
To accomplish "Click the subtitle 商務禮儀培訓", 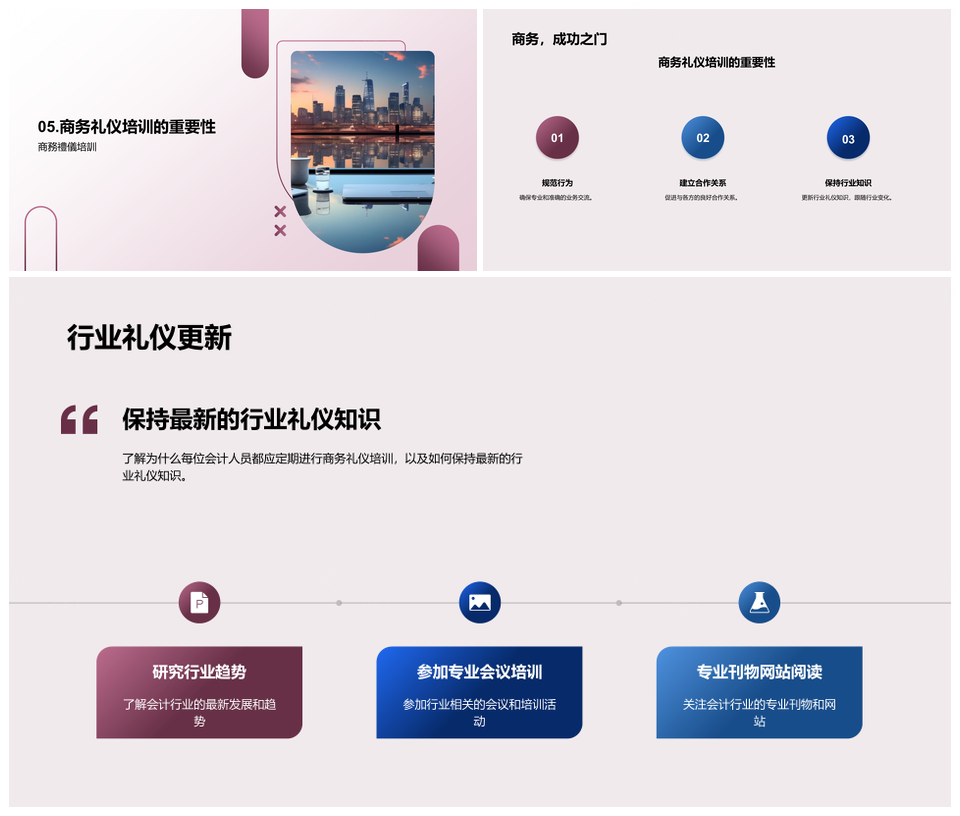I will point(67,147).
